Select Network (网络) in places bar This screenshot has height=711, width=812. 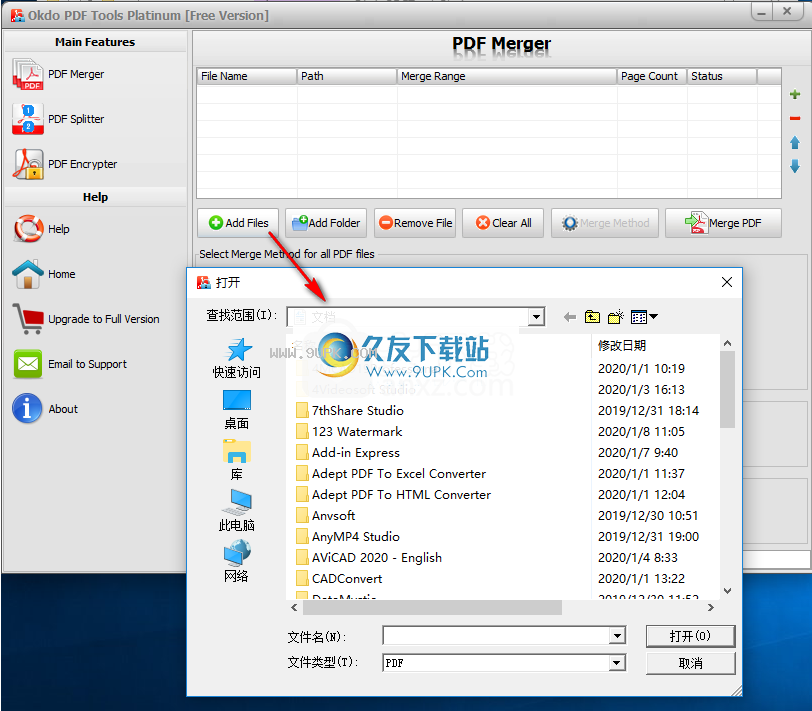(x=237, y=562)
